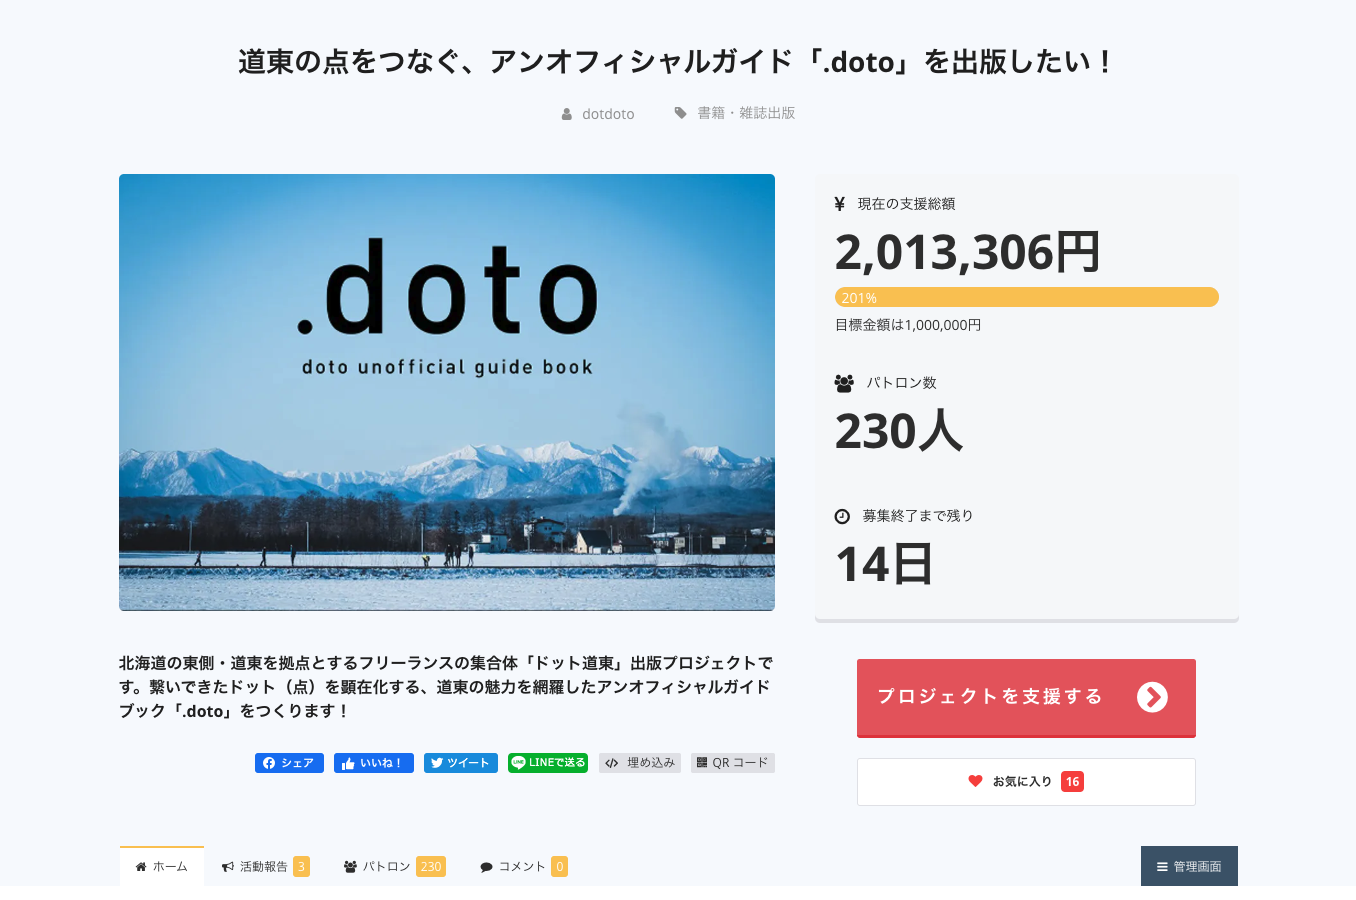Click the dotdoto author user icon
This screenshot has height=900, width=1356.
tap(567, 114)
